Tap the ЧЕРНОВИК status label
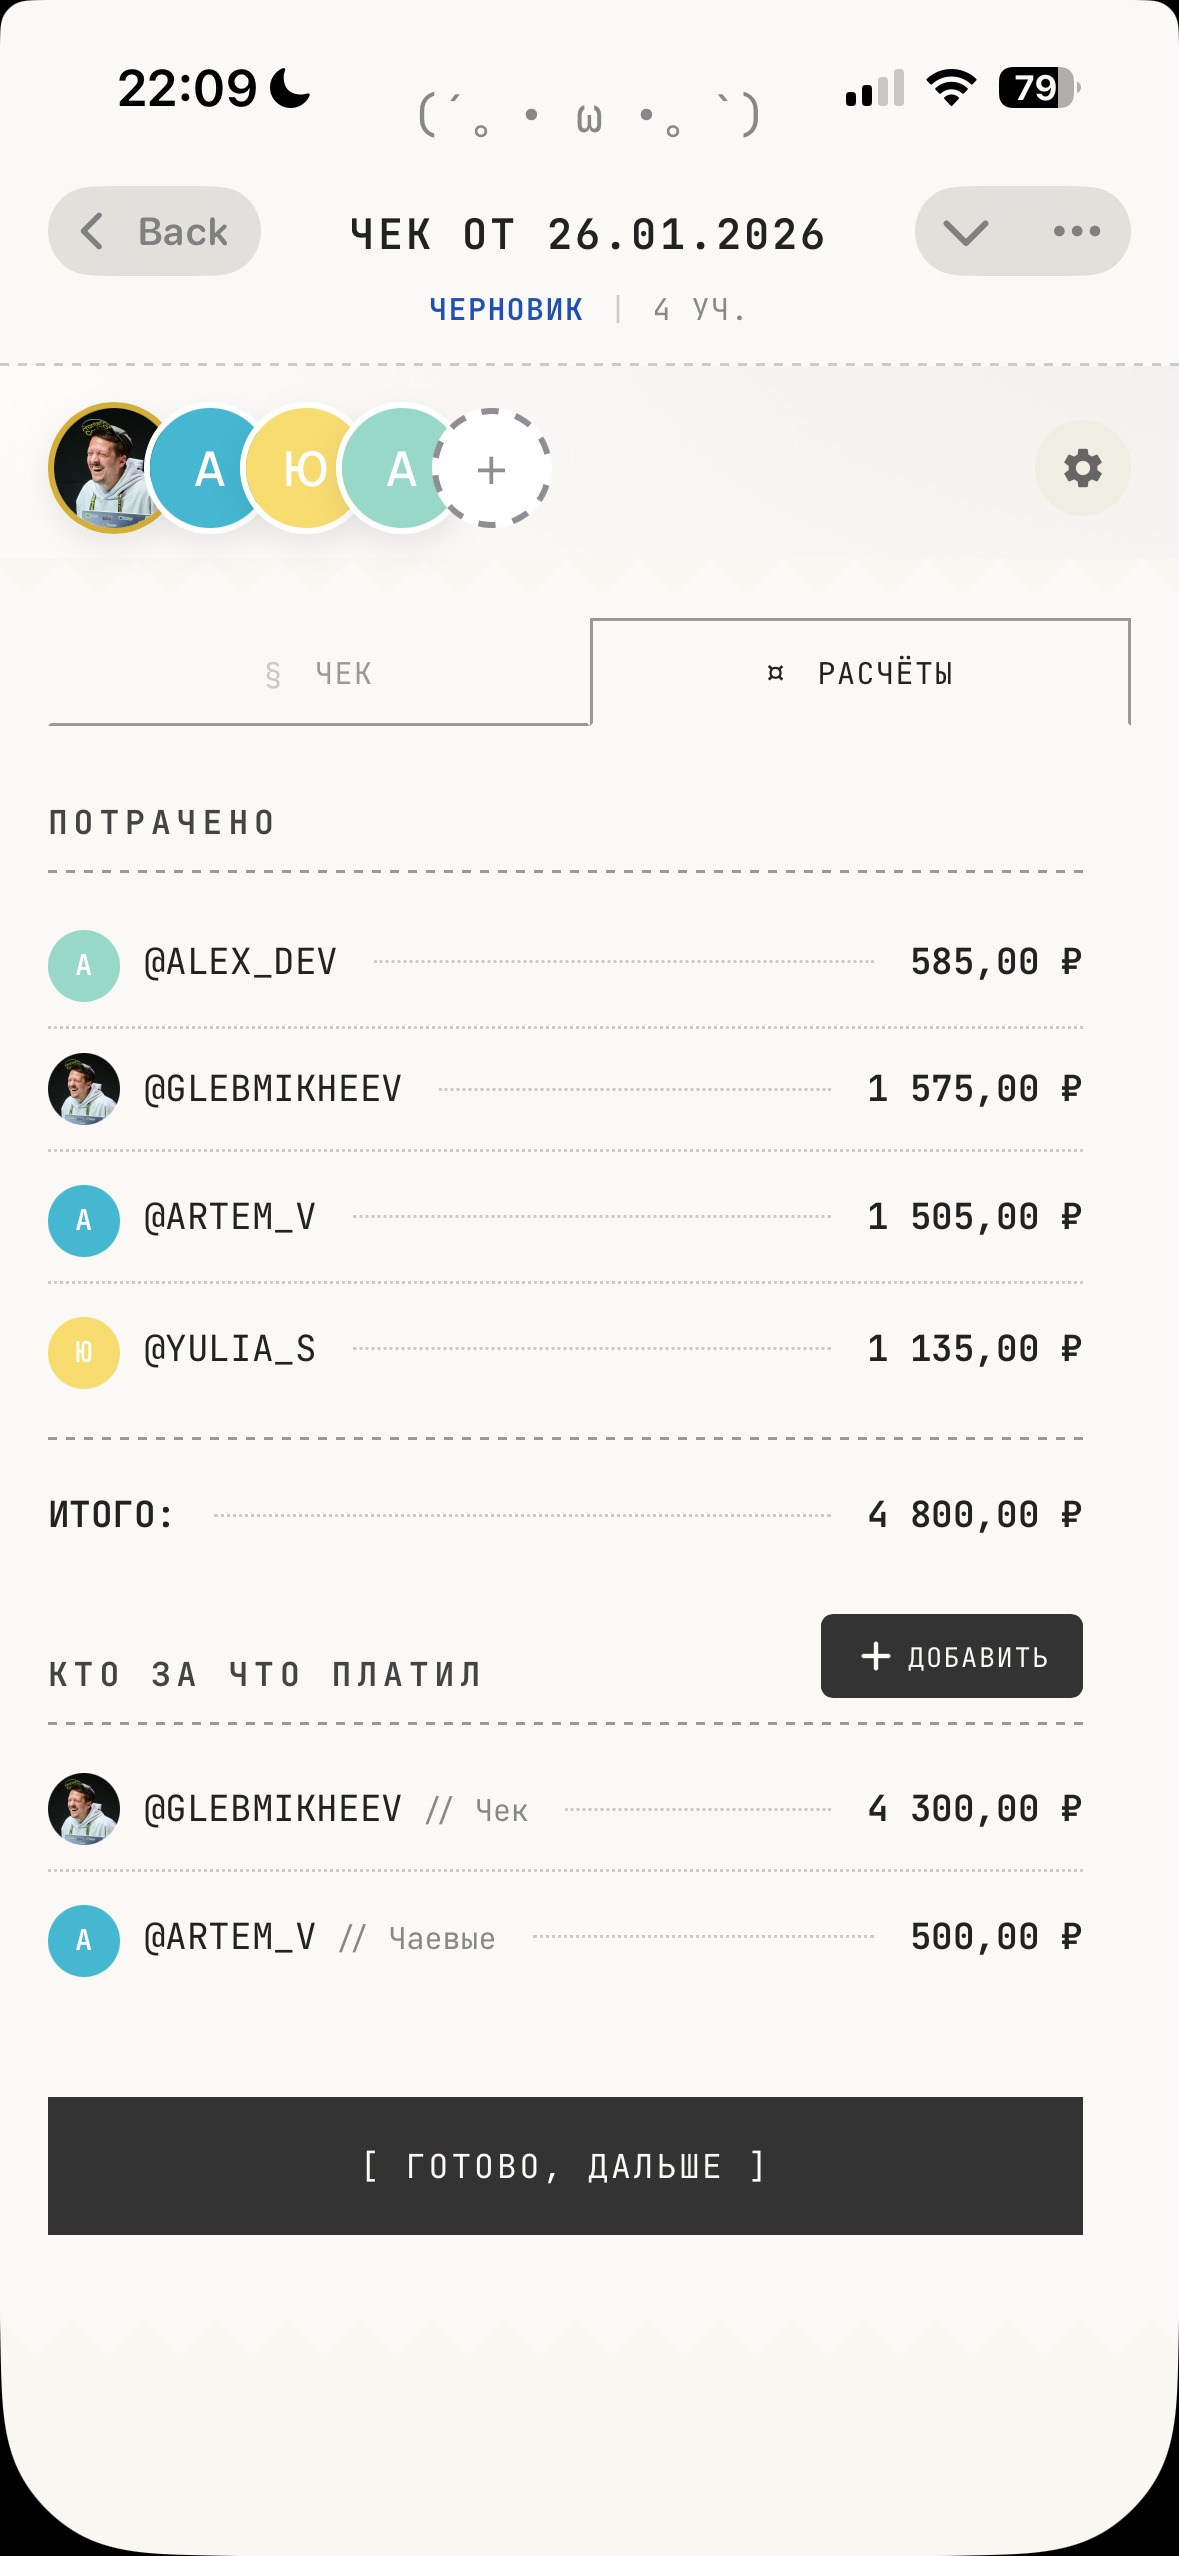Image resolution: width=1179 pixels, height=2556 pixels. (x=506, y=310)
